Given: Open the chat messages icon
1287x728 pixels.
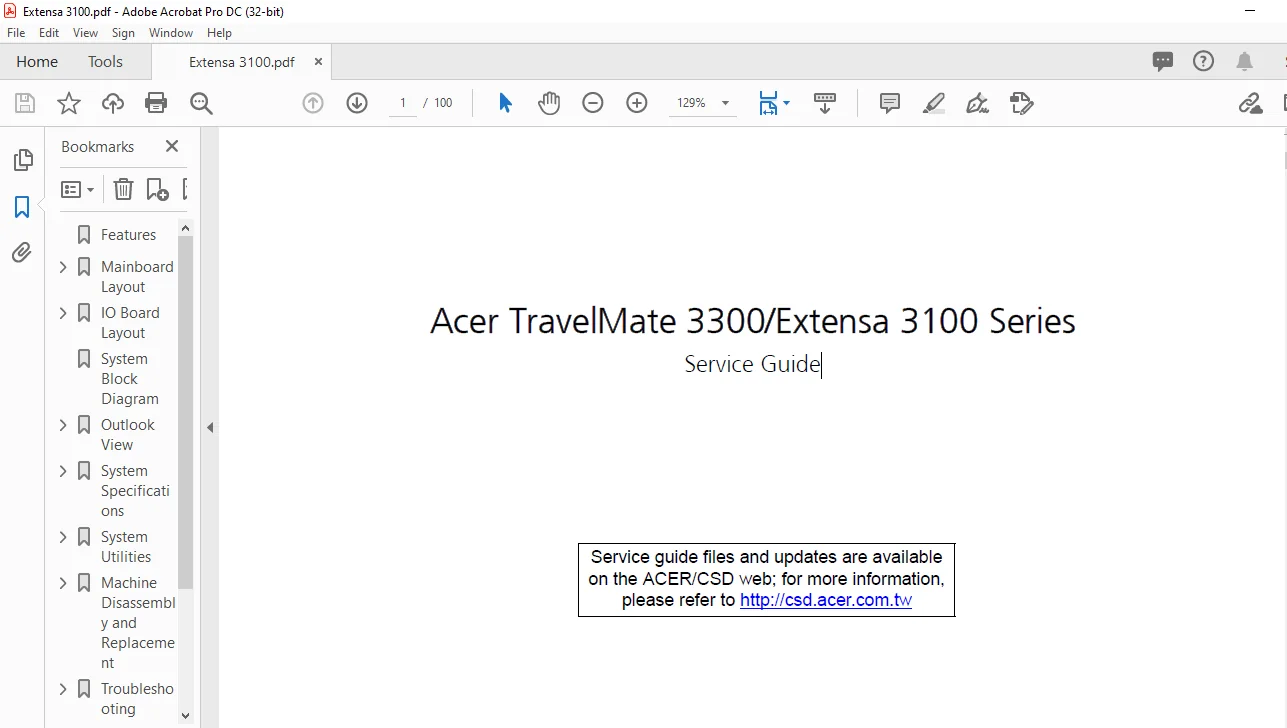Looking at the screenshot, I should click(x=1163, y=61).
